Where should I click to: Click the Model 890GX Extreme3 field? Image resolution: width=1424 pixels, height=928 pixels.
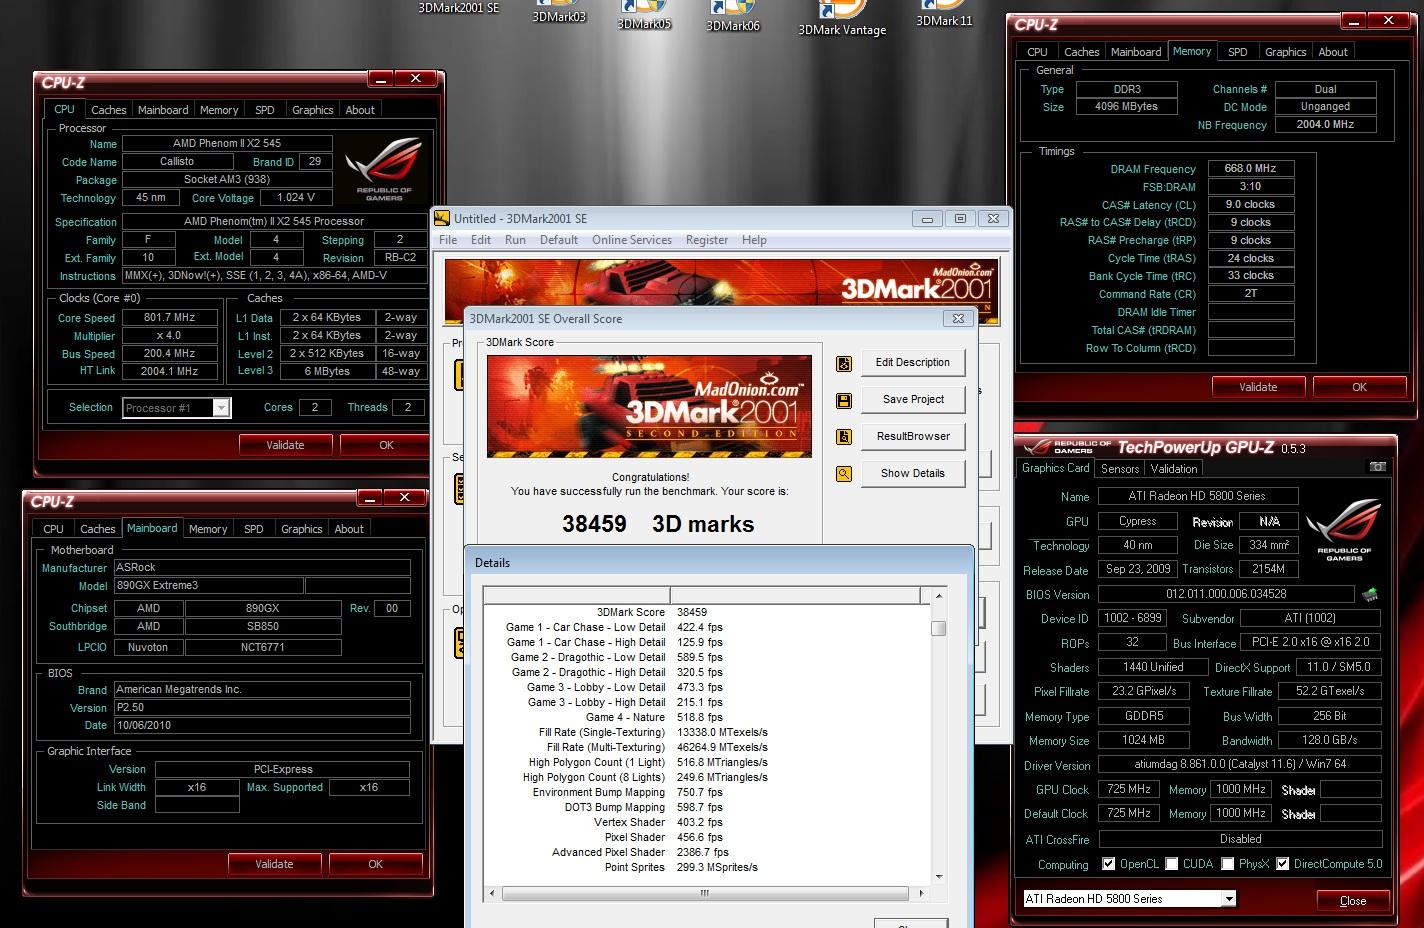(209, 586)
